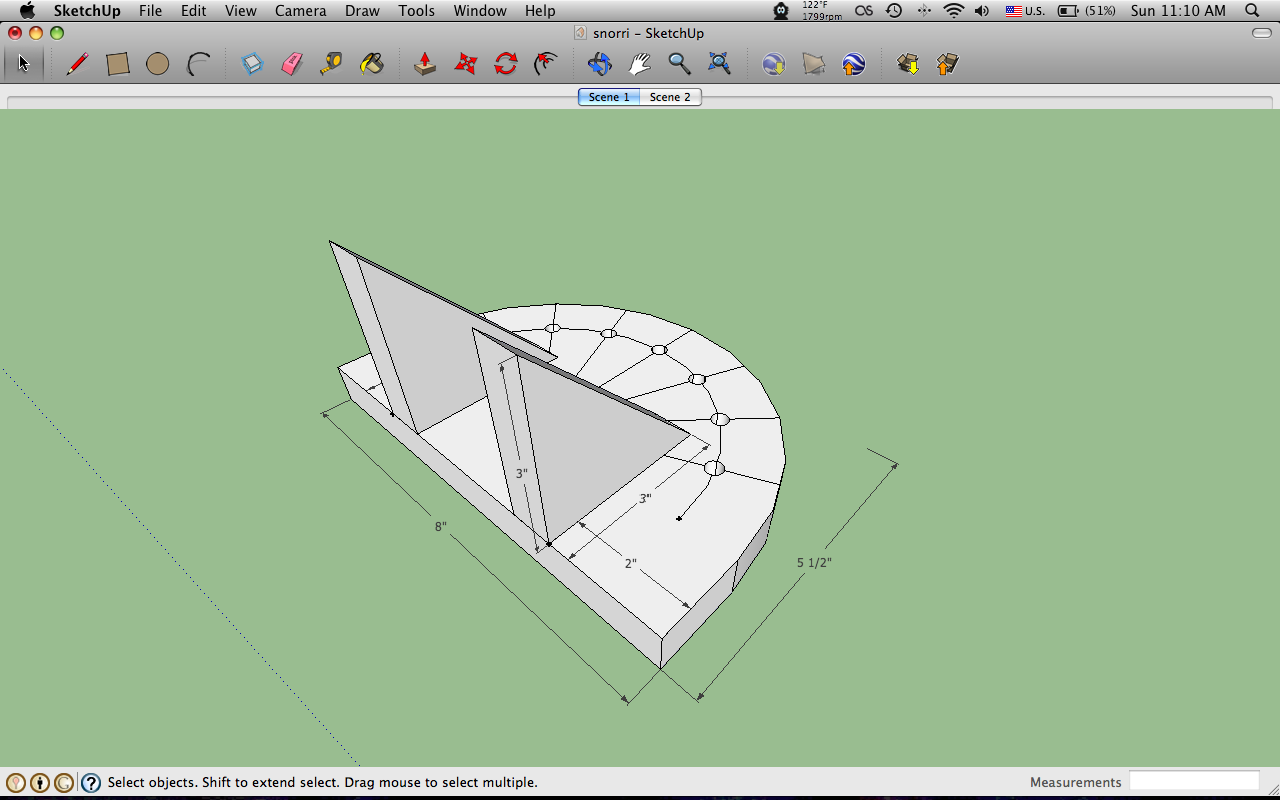The width and height of the screenshot is (1280, 800).
Task: Click the Measurements input box
Action: pyautogui.click(x=1194, y=781)
